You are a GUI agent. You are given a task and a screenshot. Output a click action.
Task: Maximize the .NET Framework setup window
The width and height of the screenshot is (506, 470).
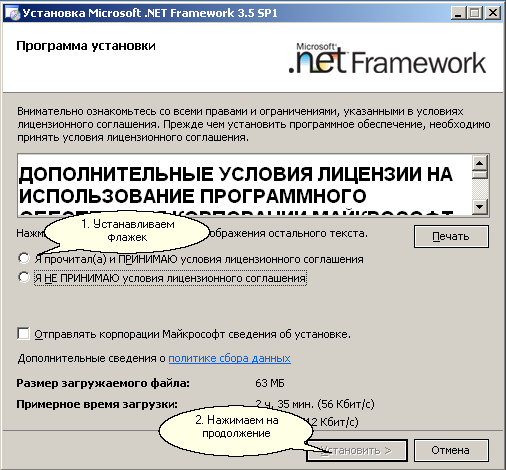(475, 13)
